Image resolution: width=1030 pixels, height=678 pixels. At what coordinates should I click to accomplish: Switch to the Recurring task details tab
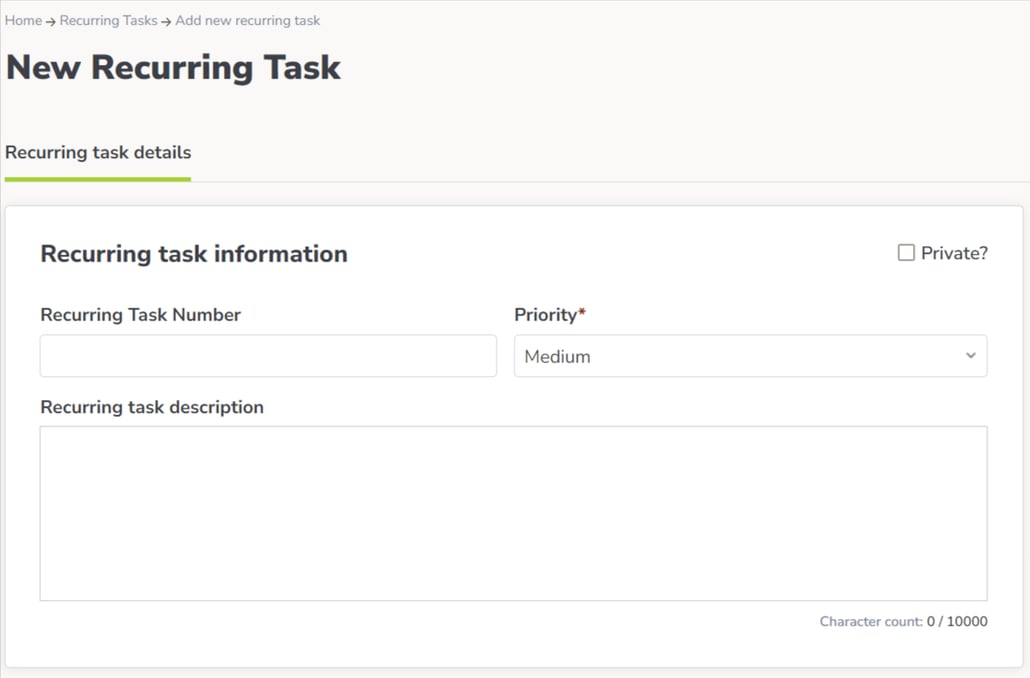[x=98, y=152]
